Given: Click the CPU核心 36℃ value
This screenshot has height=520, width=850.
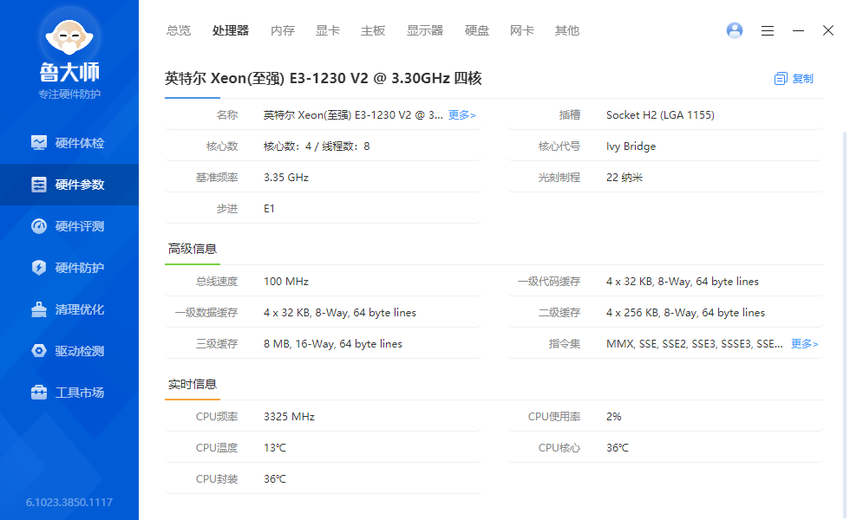Looking at the screenshot, I should pos(617,448).
